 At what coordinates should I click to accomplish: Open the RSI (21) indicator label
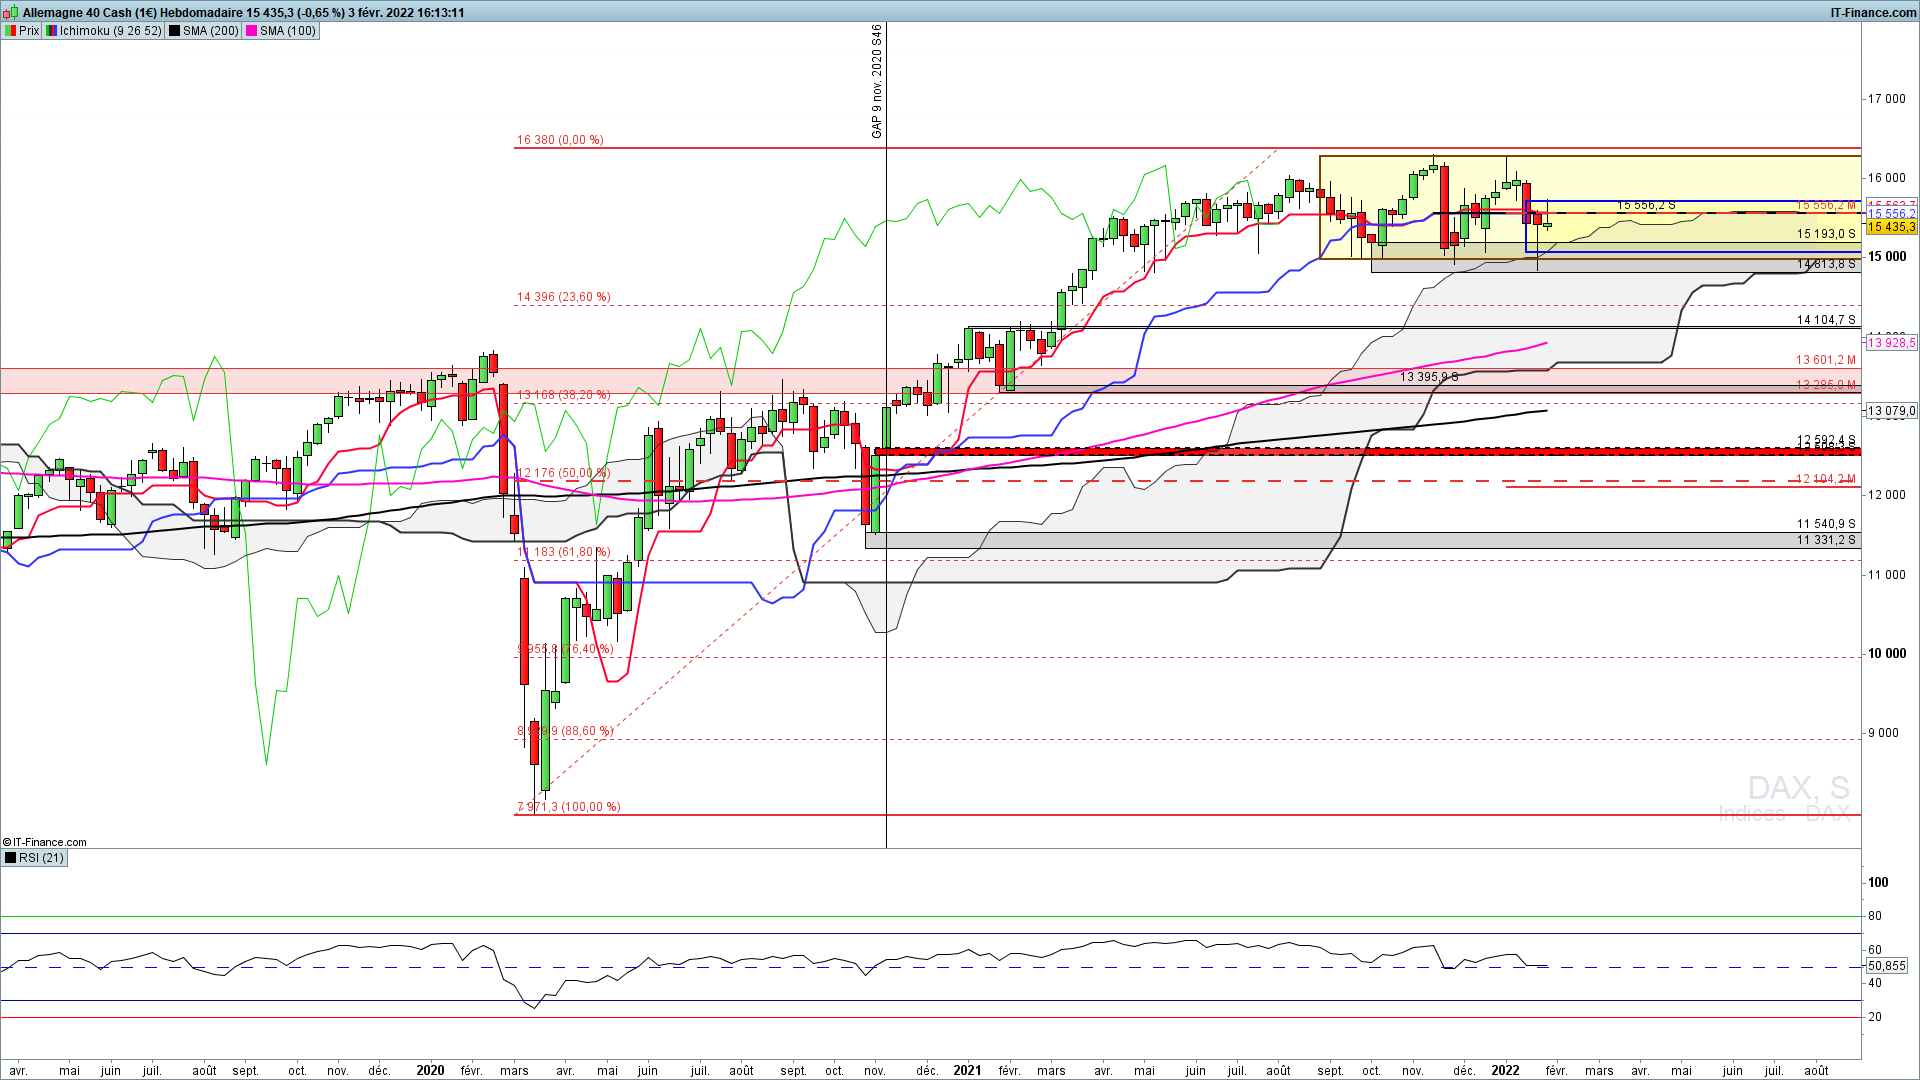[x=34, y=858]
